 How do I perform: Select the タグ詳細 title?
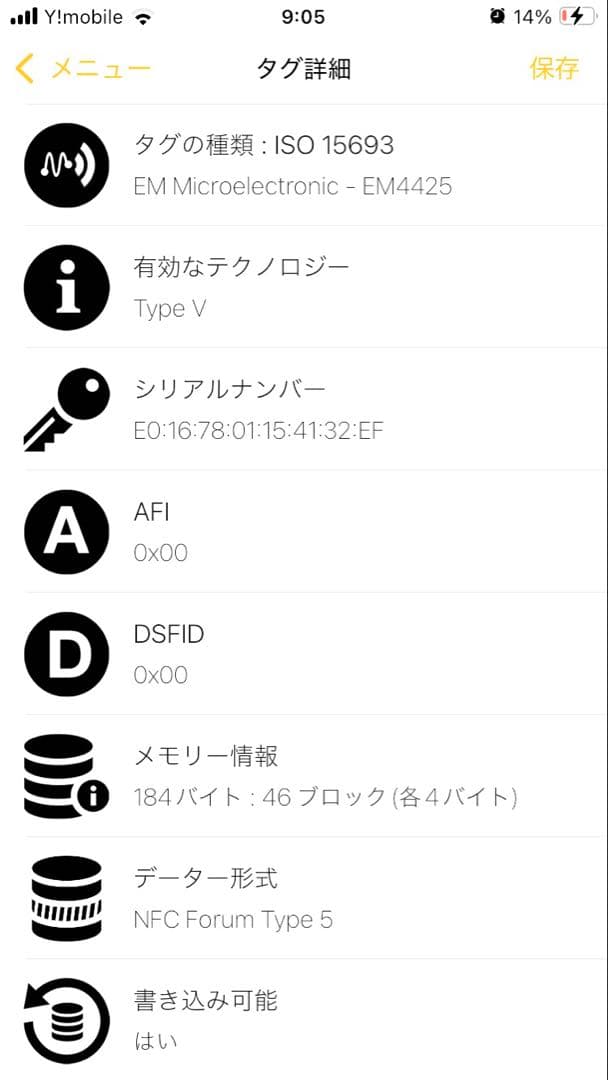304,69
